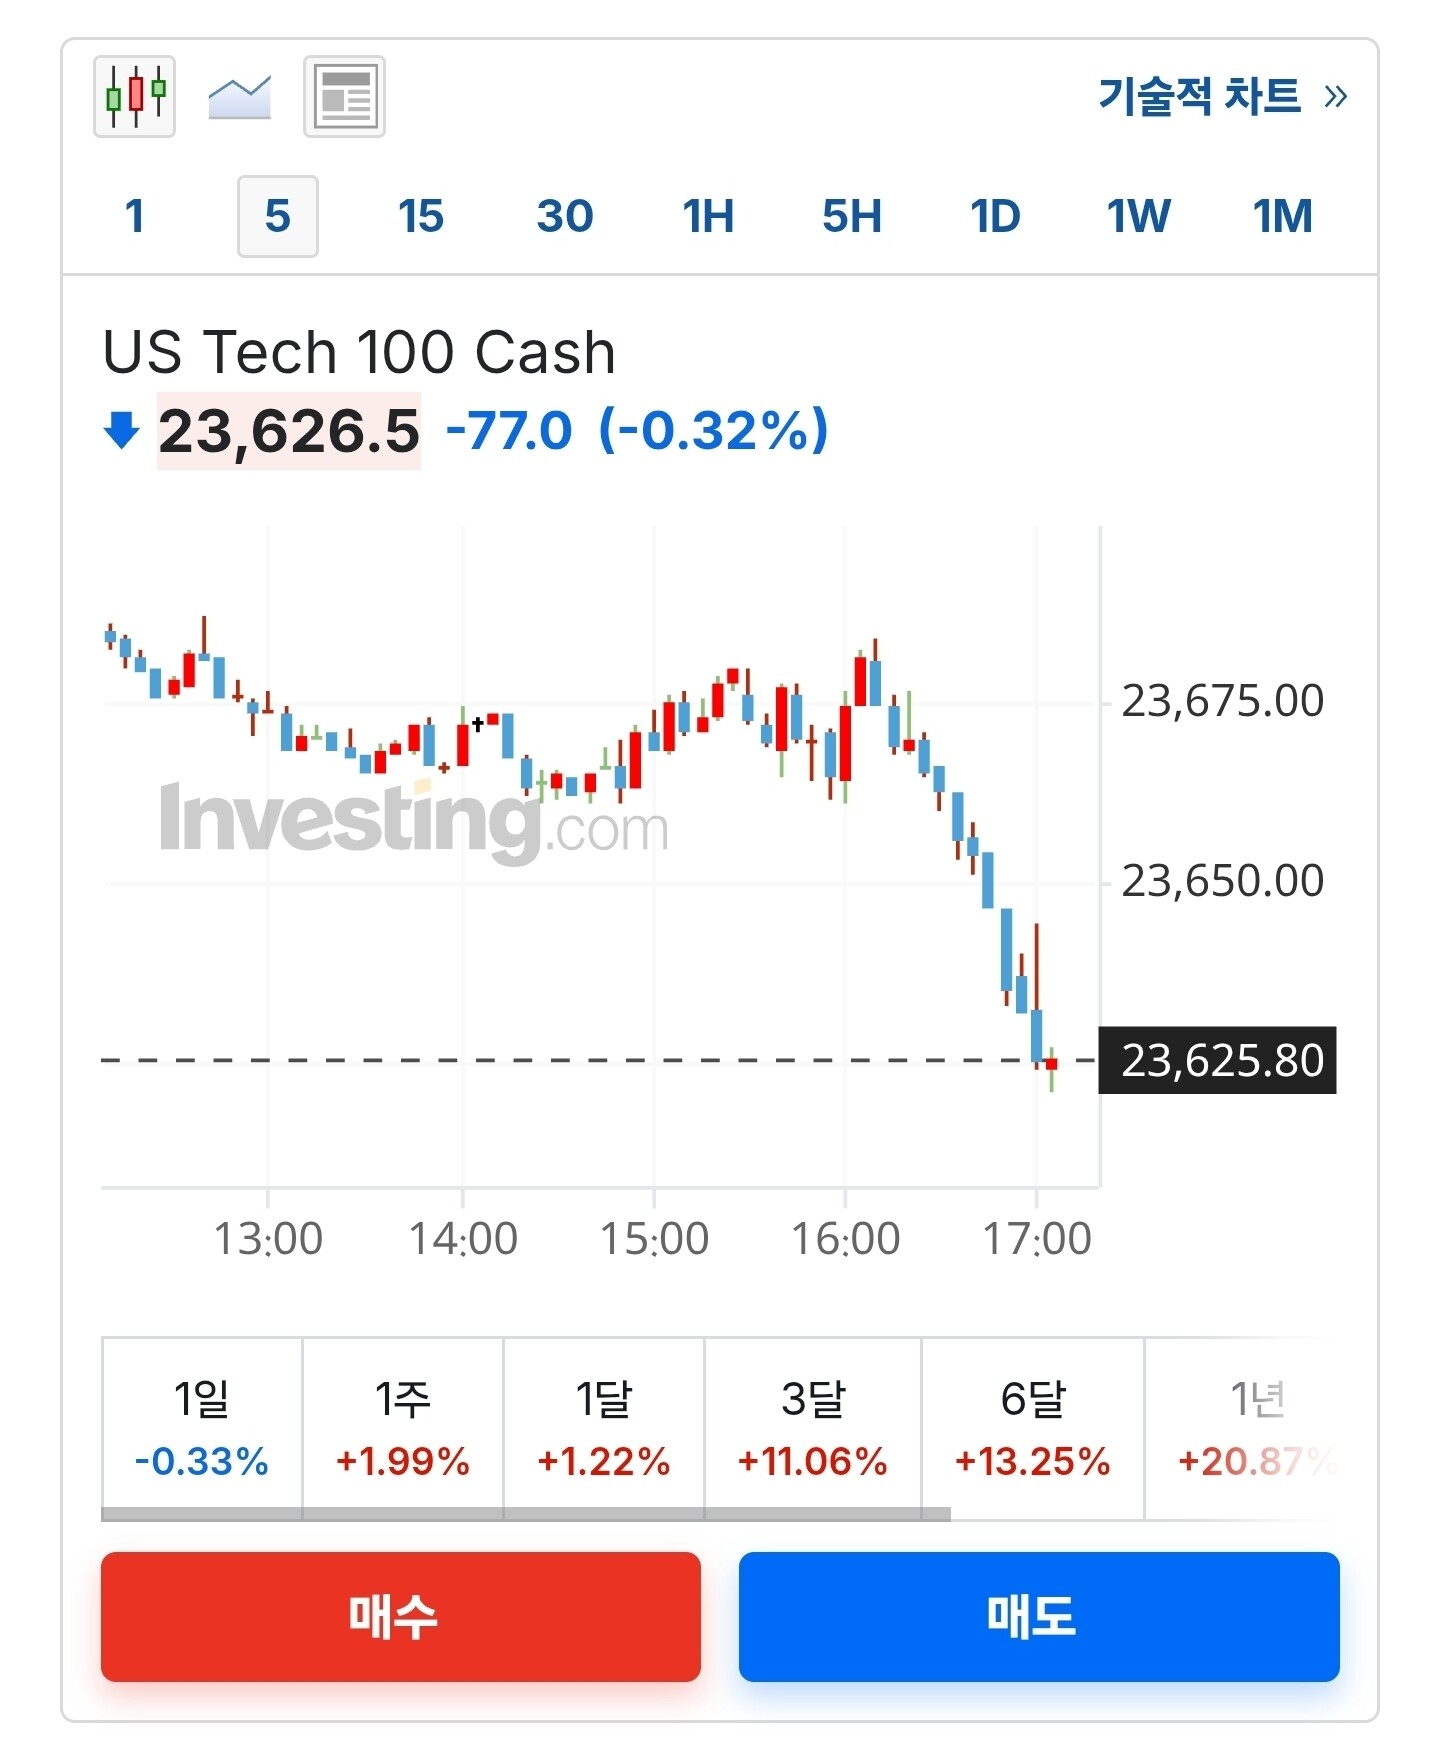Select the 6달 performance period

tap(1032, 1427)
